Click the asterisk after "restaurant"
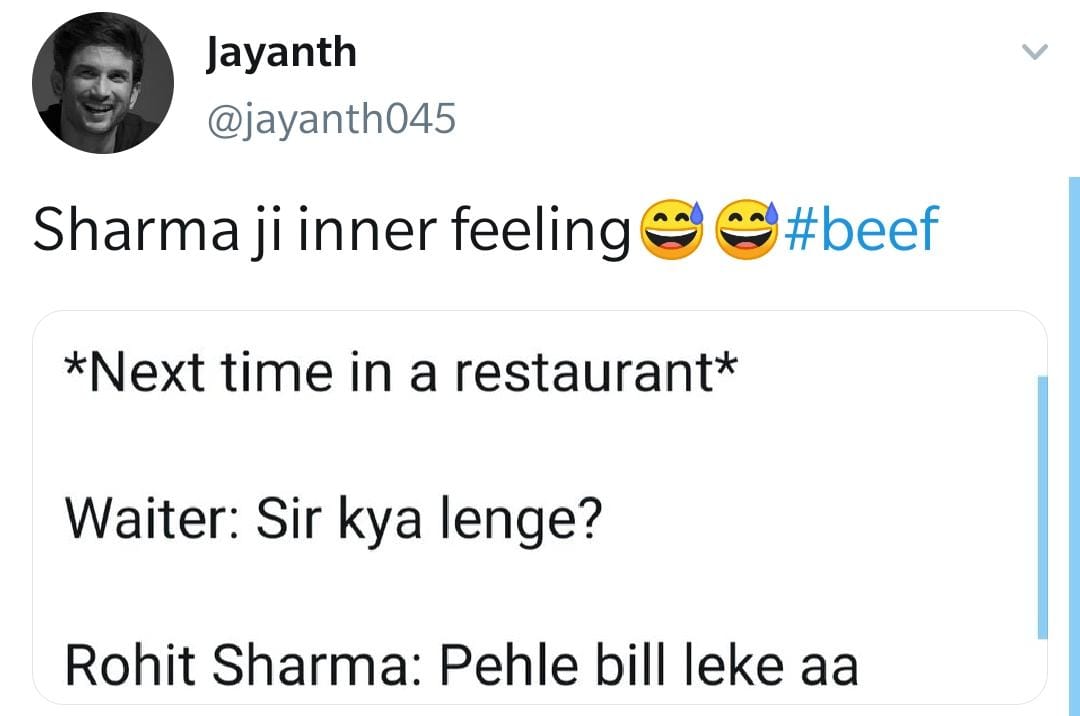This screenshot has height=716, width=1080. pyautogui.click(x=726, y=364)
